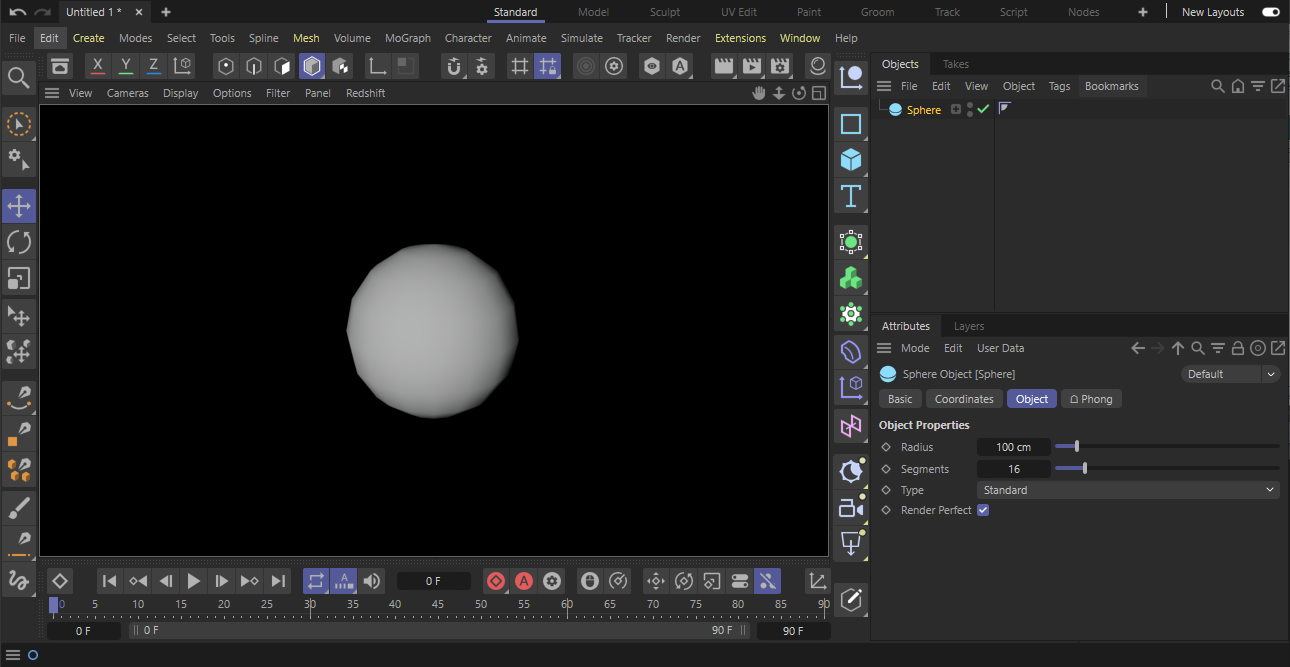This screenshot has width=1290, height=667.
Task: Select the Scale tool
Action: tap(19, 278)
